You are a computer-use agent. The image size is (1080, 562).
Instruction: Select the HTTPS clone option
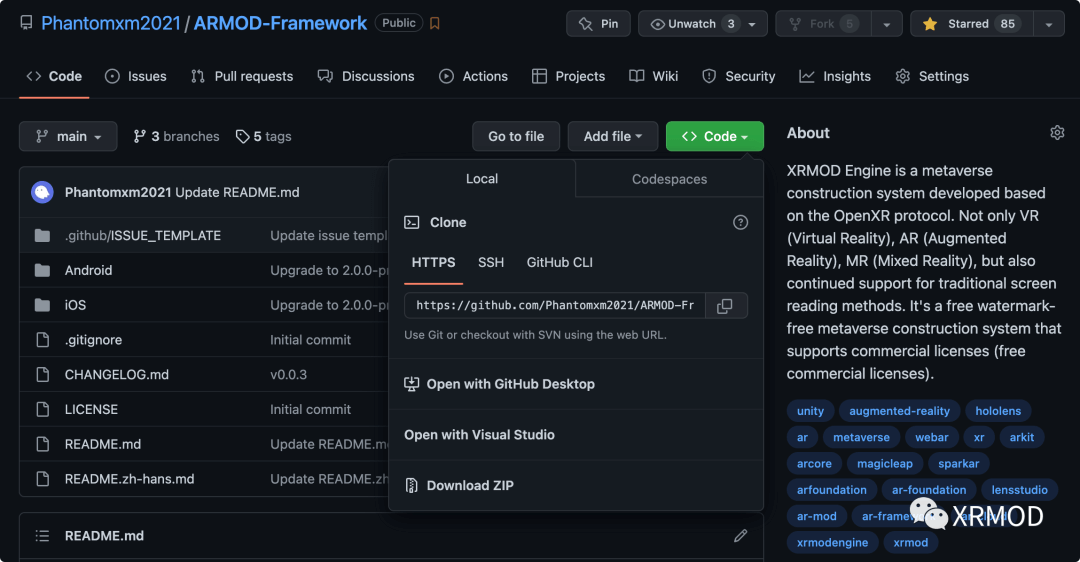pyautogui.click(x=433, y=262)
